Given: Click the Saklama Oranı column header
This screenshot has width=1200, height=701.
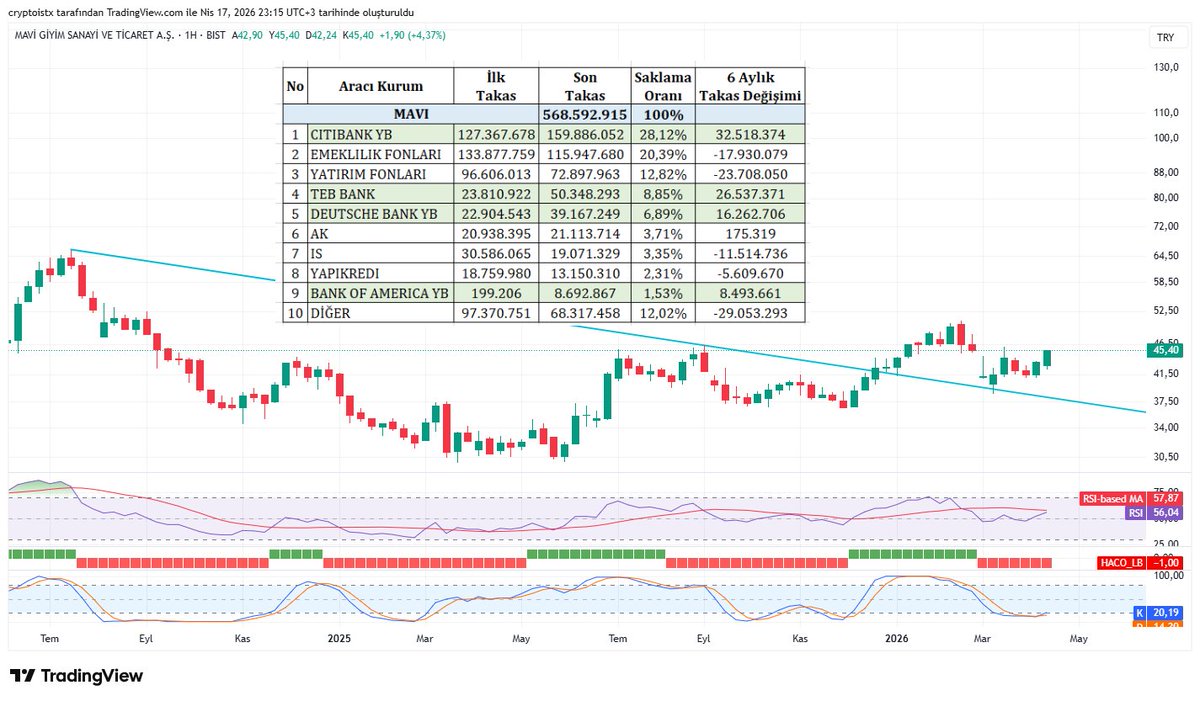Looking at the screenshot, I should click(663, 86).
